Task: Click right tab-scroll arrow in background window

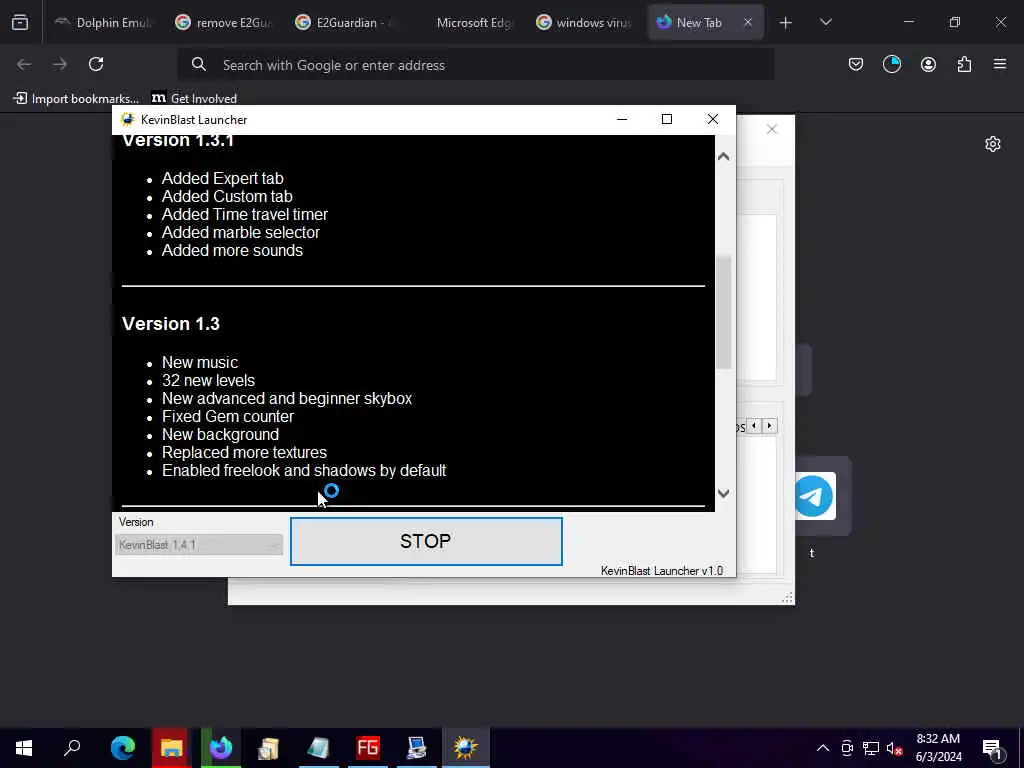Action: pos(769,426)
